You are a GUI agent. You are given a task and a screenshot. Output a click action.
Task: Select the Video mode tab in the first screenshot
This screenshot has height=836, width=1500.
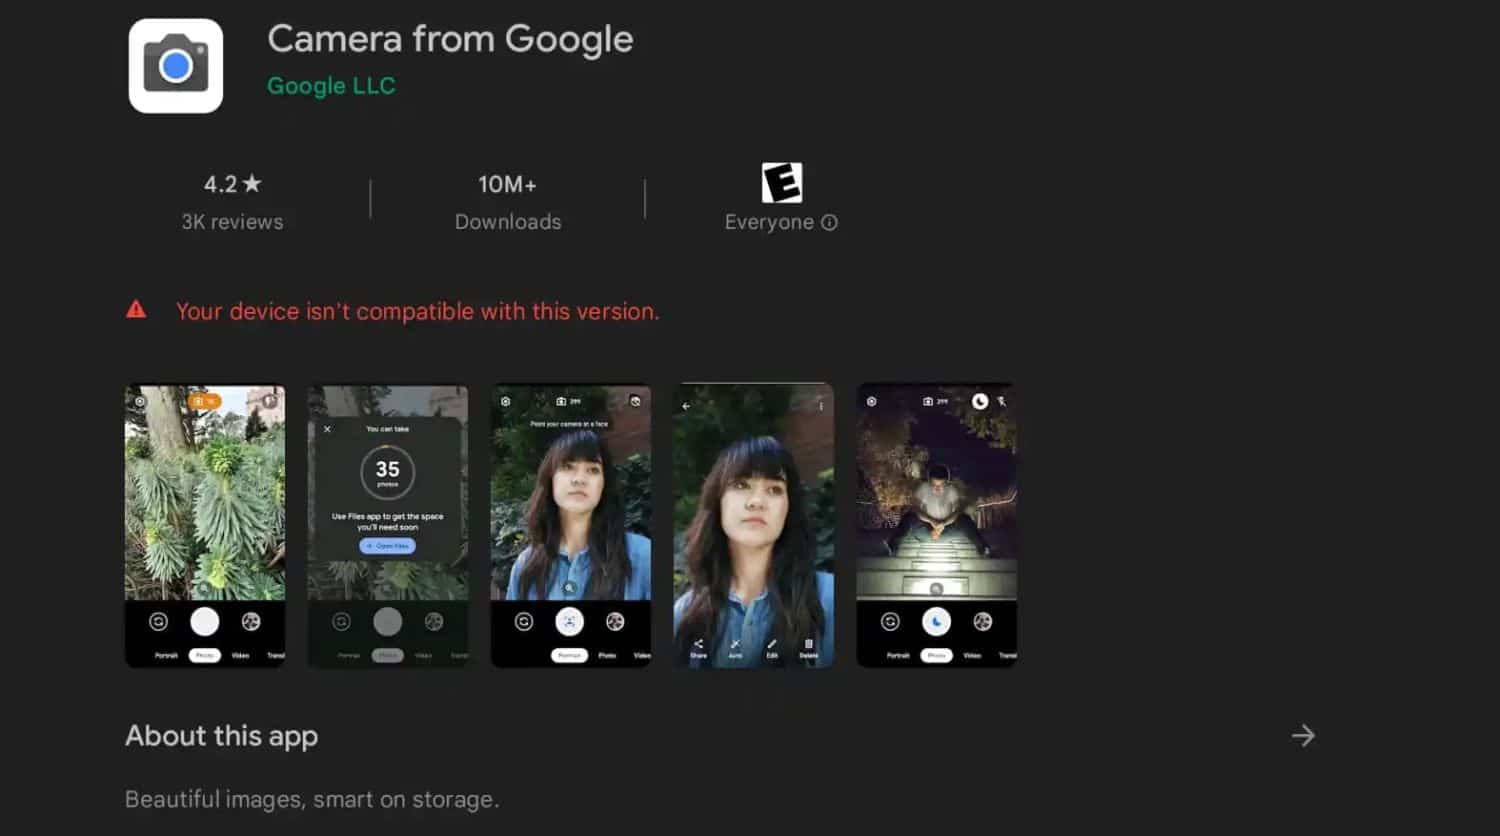coord(241,656)
